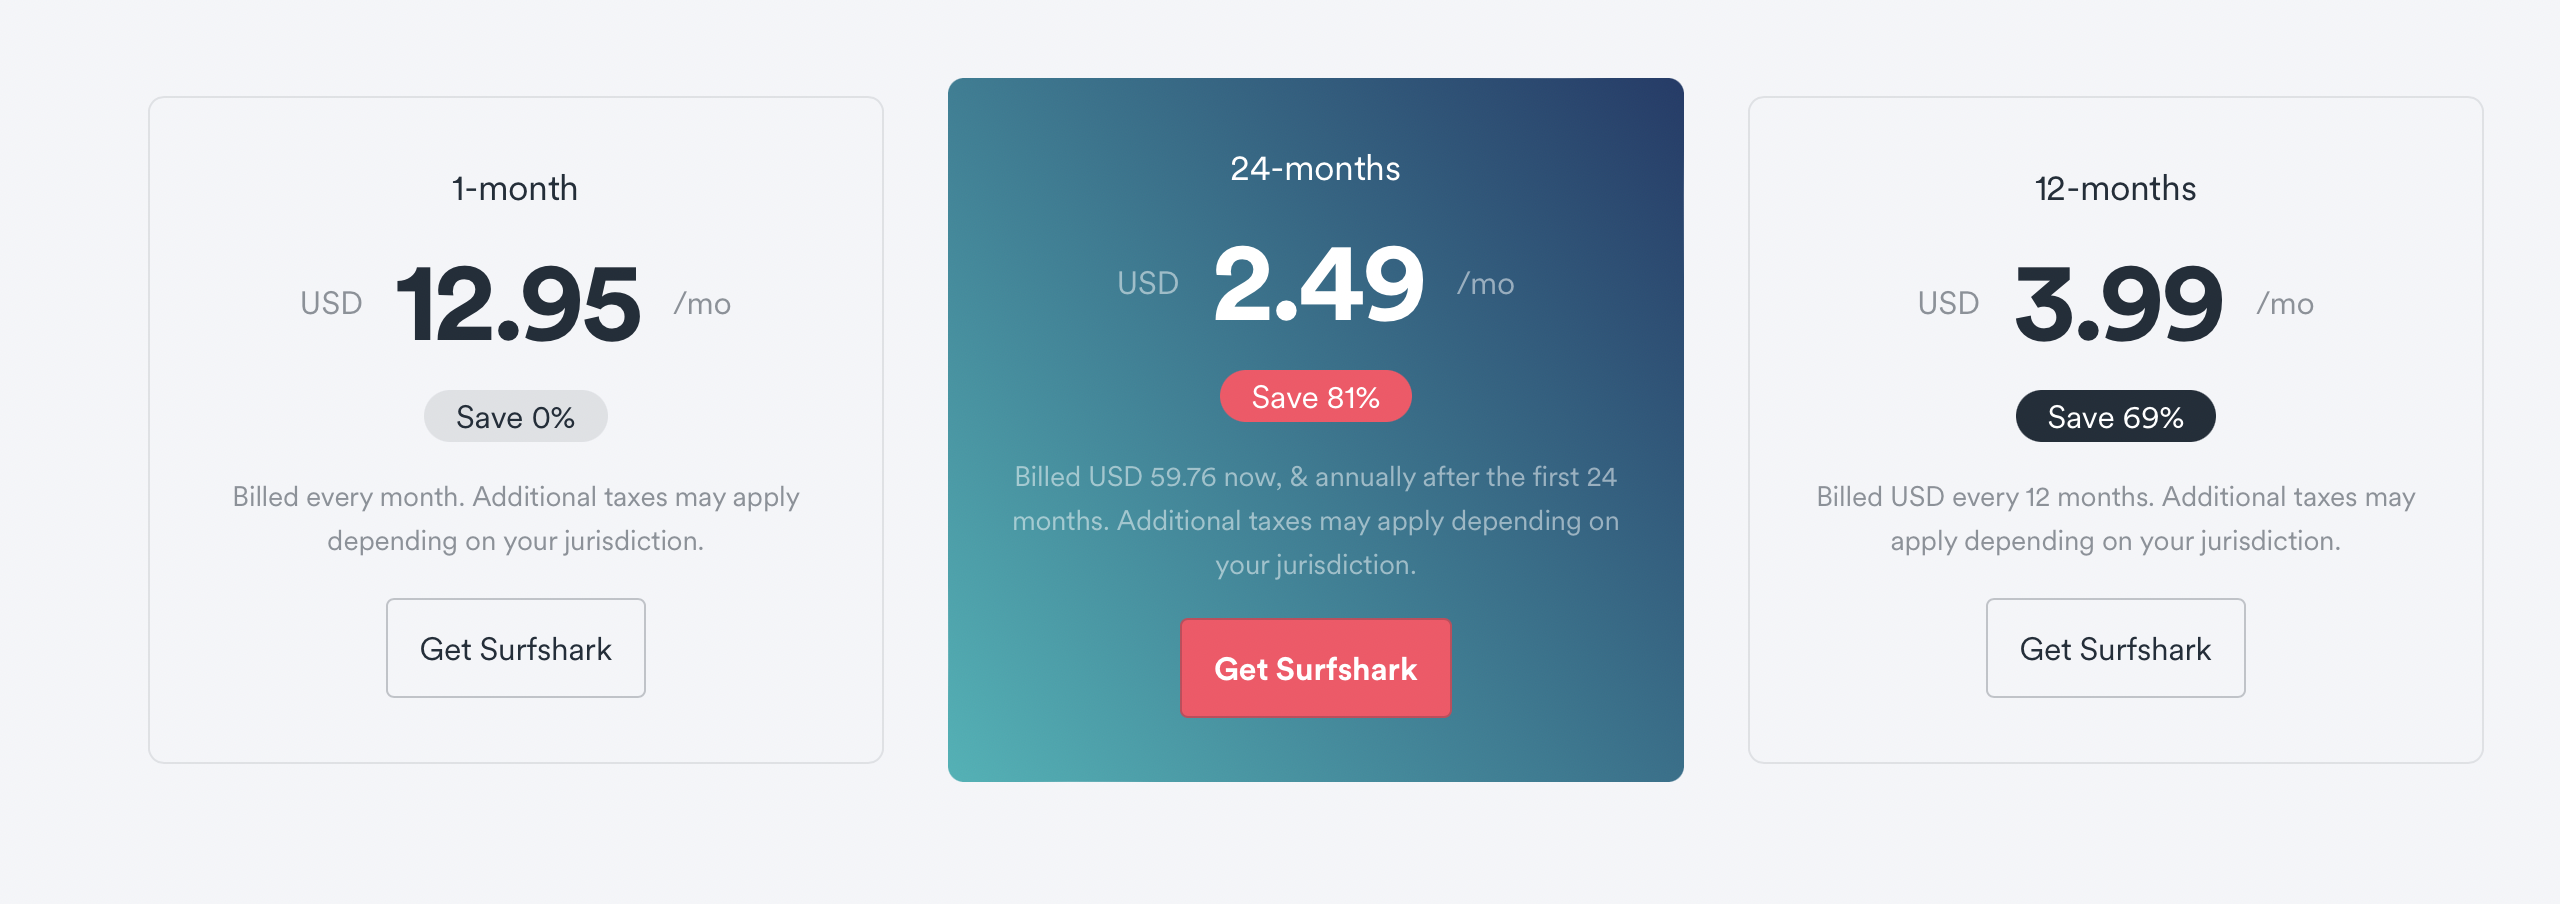
Task: Click the 12.95 price figure
Action: 518,304
